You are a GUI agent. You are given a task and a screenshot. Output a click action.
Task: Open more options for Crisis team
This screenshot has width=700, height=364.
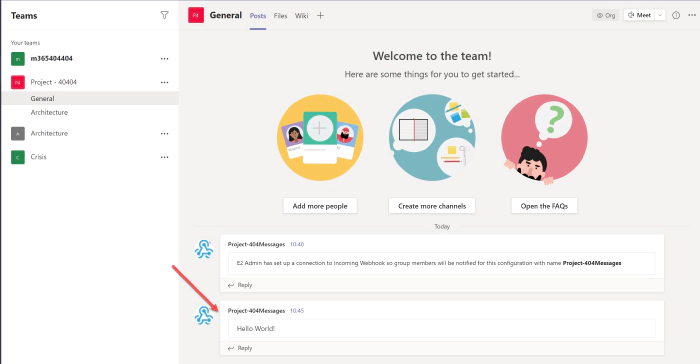(x=164, y=157)
